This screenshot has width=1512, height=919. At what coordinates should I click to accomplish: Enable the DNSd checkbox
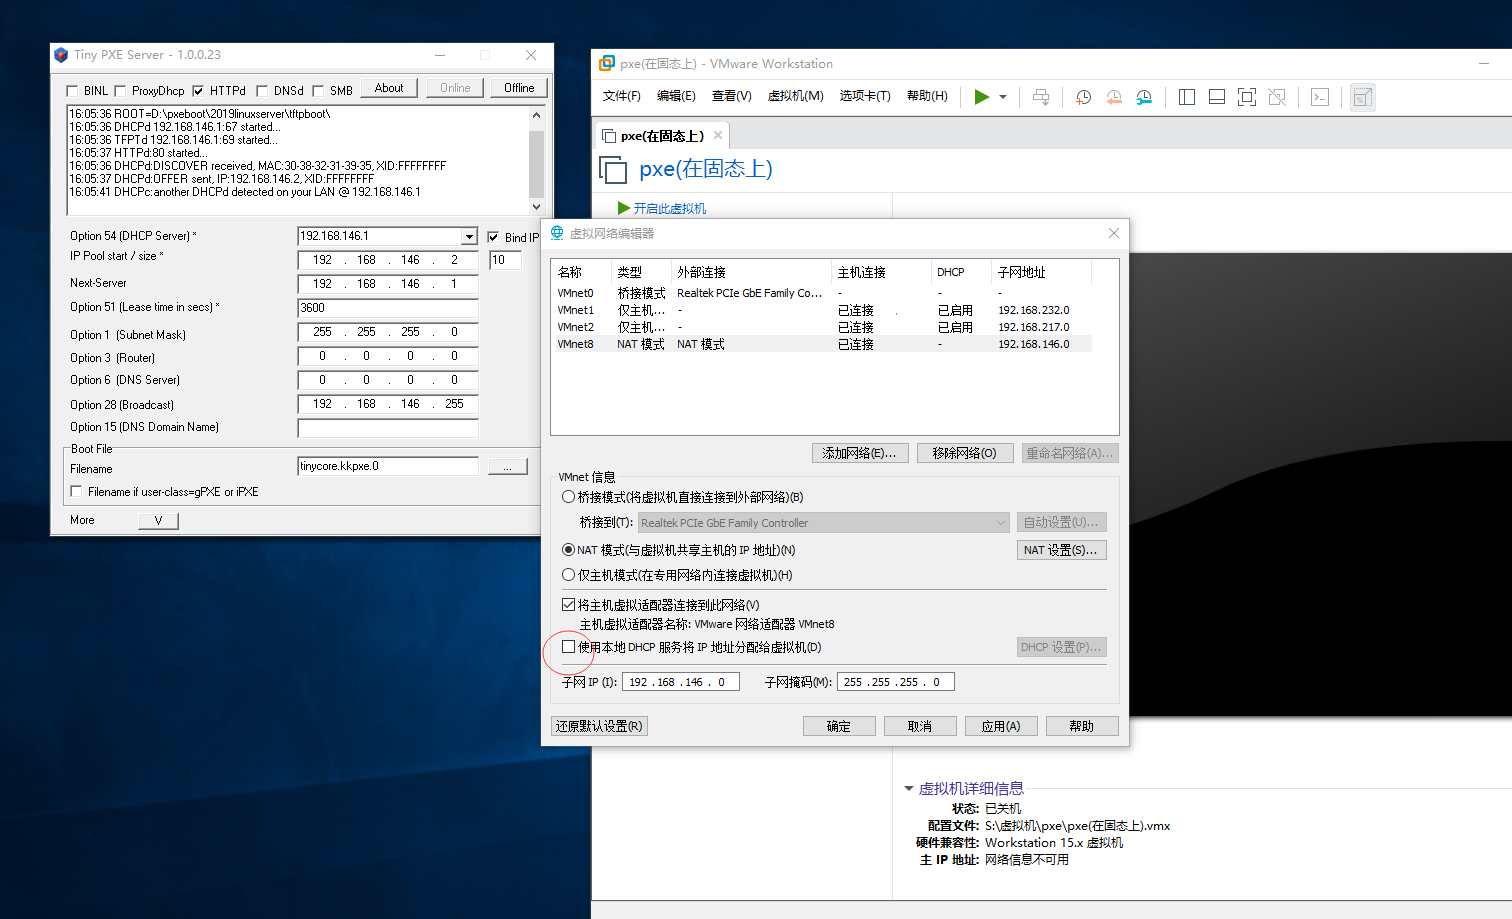tap(262, 91)
